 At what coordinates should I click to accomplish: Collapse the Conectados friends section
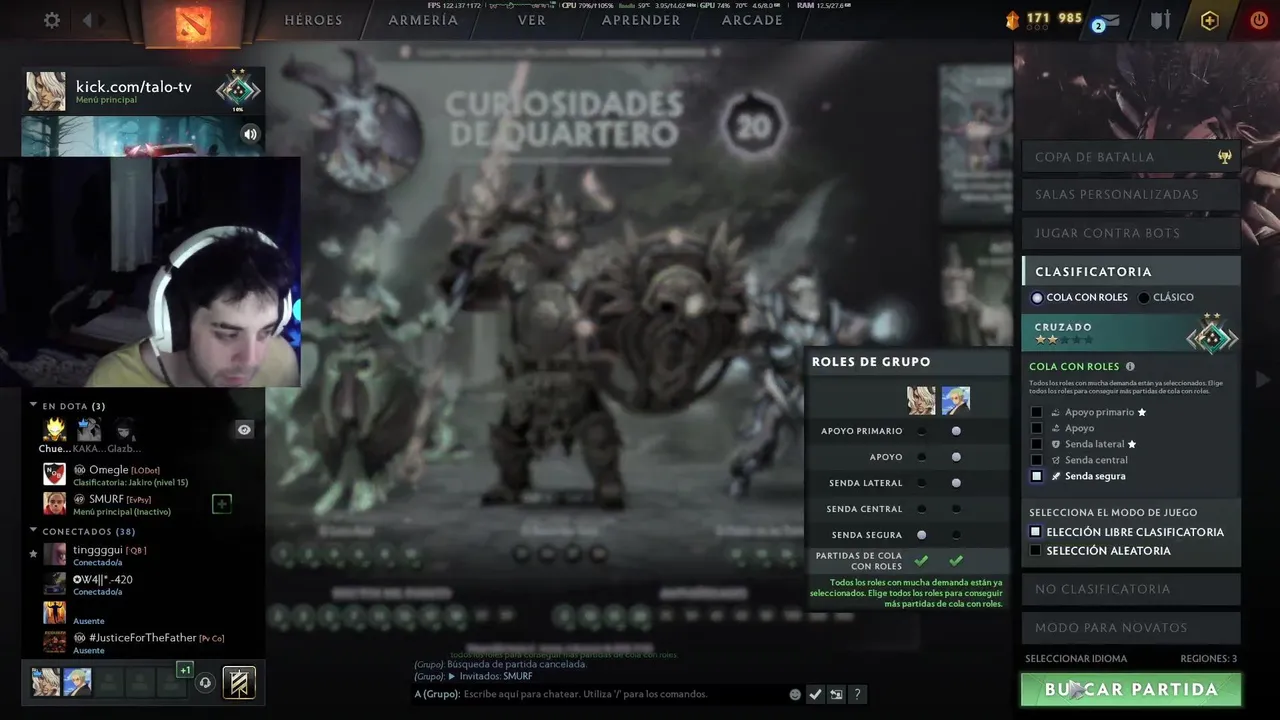click(33, 531)
